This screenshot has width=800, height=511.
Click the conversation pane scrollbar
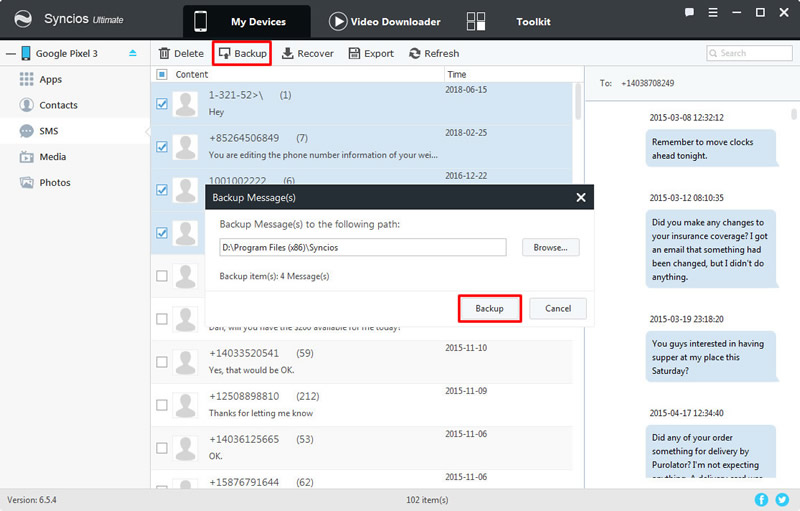(794, 114)
